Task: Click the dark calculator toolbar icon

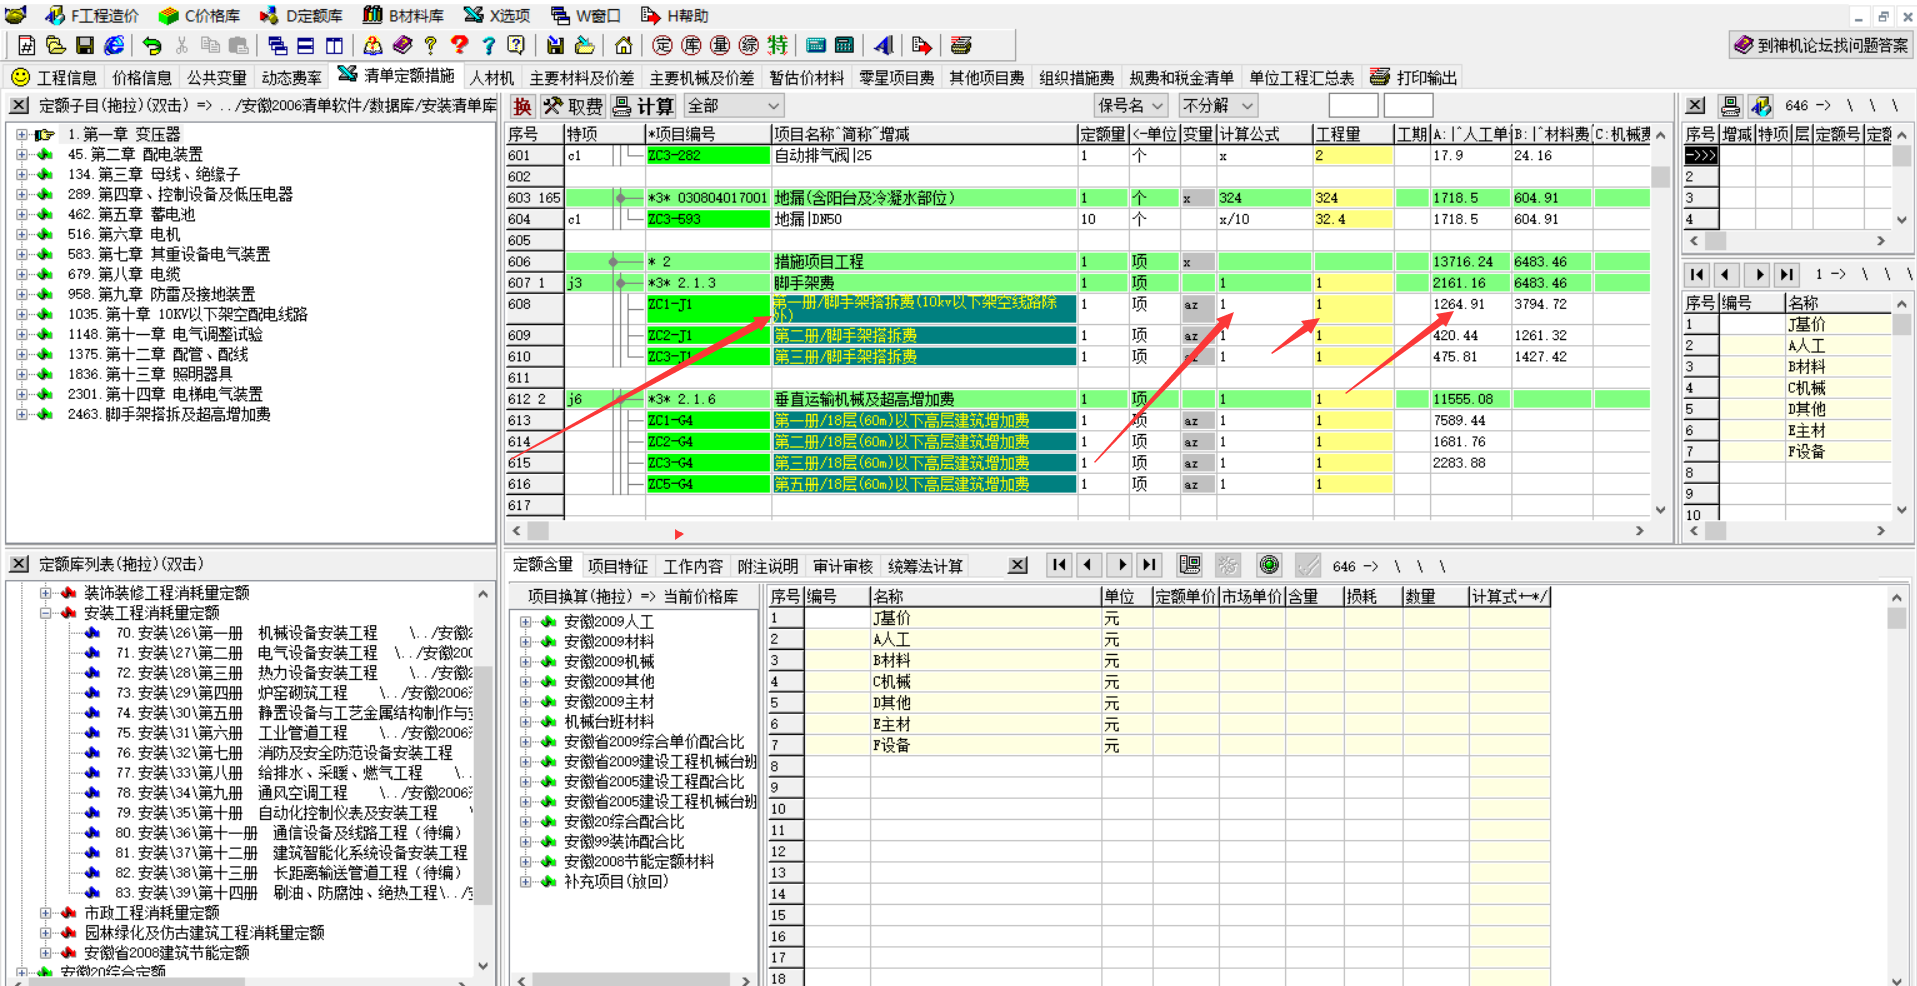Action: [x=845, y=46]
